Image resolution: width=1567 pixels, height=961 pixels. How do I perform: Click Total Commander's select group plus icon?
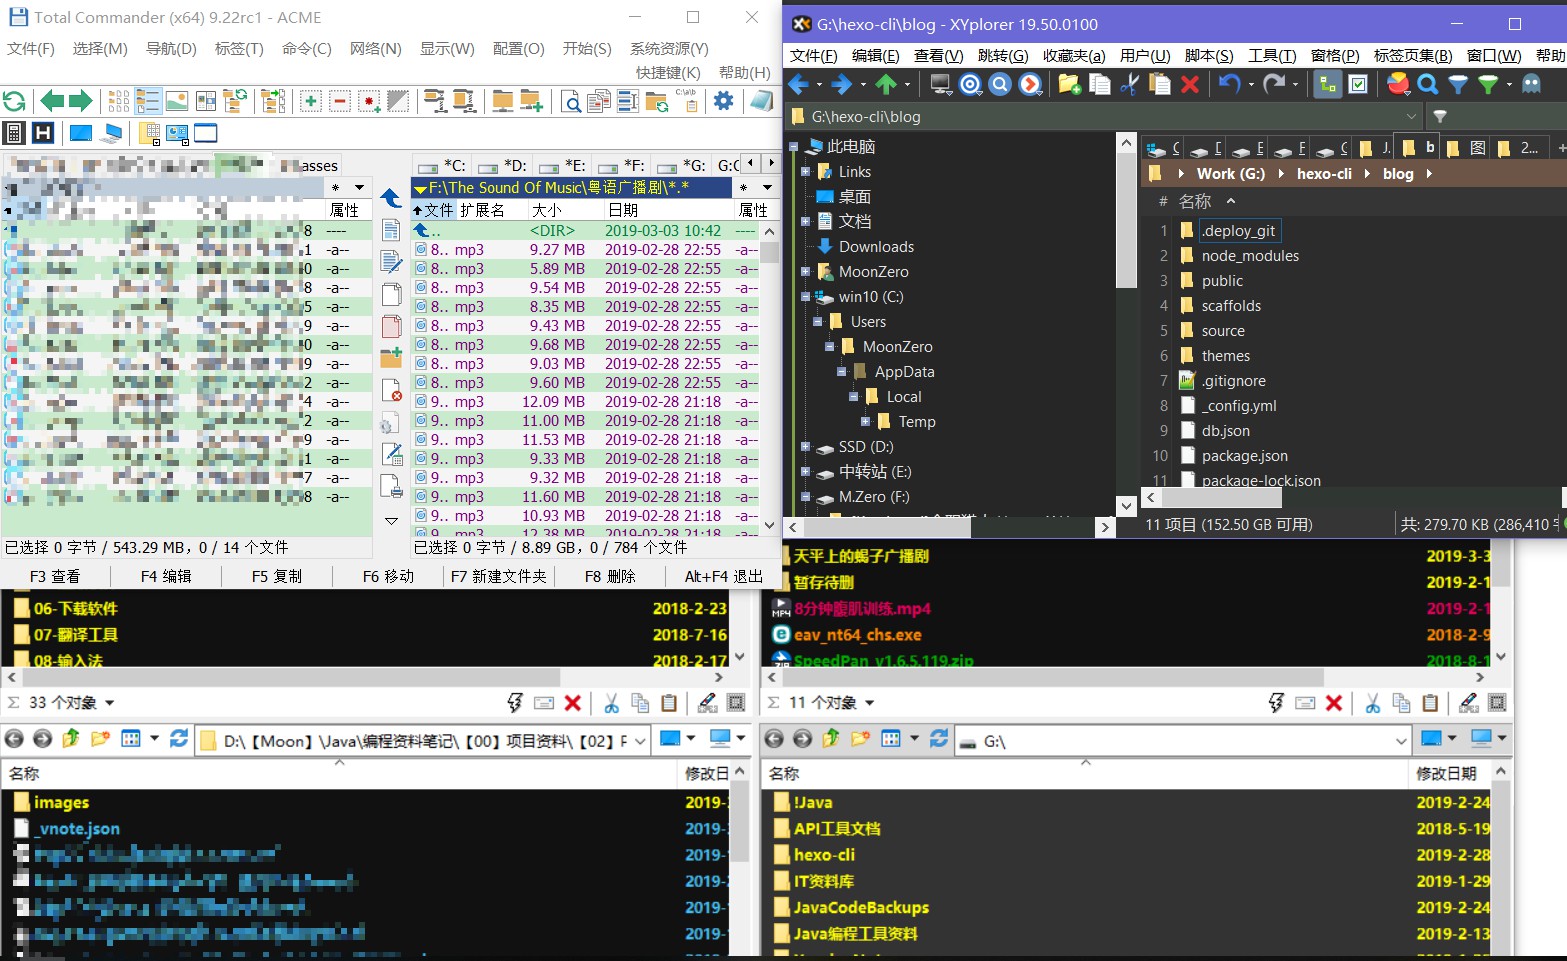point(311,101)
